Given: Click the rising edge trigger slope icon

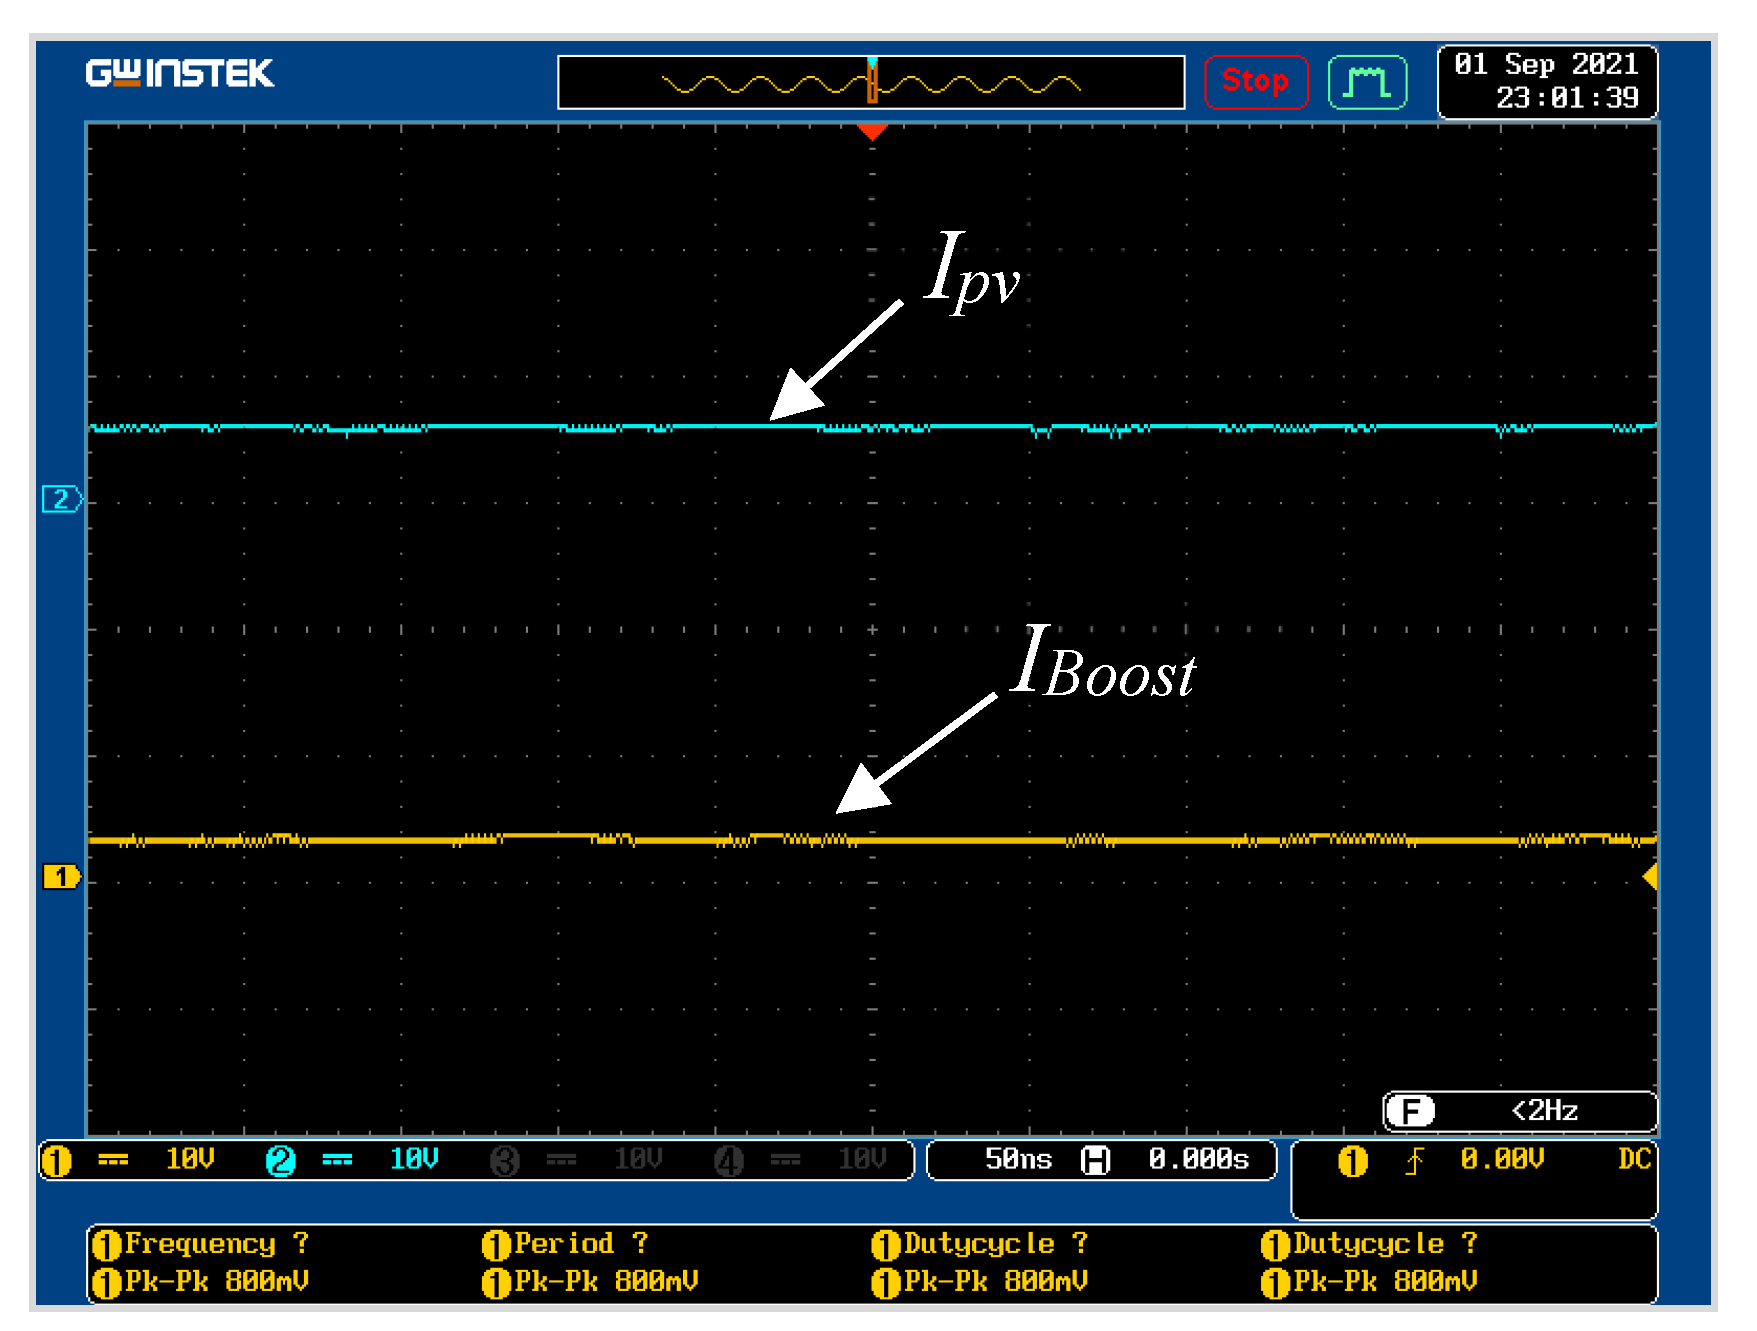Looking at the screenshot, I should [1414, 1160].
